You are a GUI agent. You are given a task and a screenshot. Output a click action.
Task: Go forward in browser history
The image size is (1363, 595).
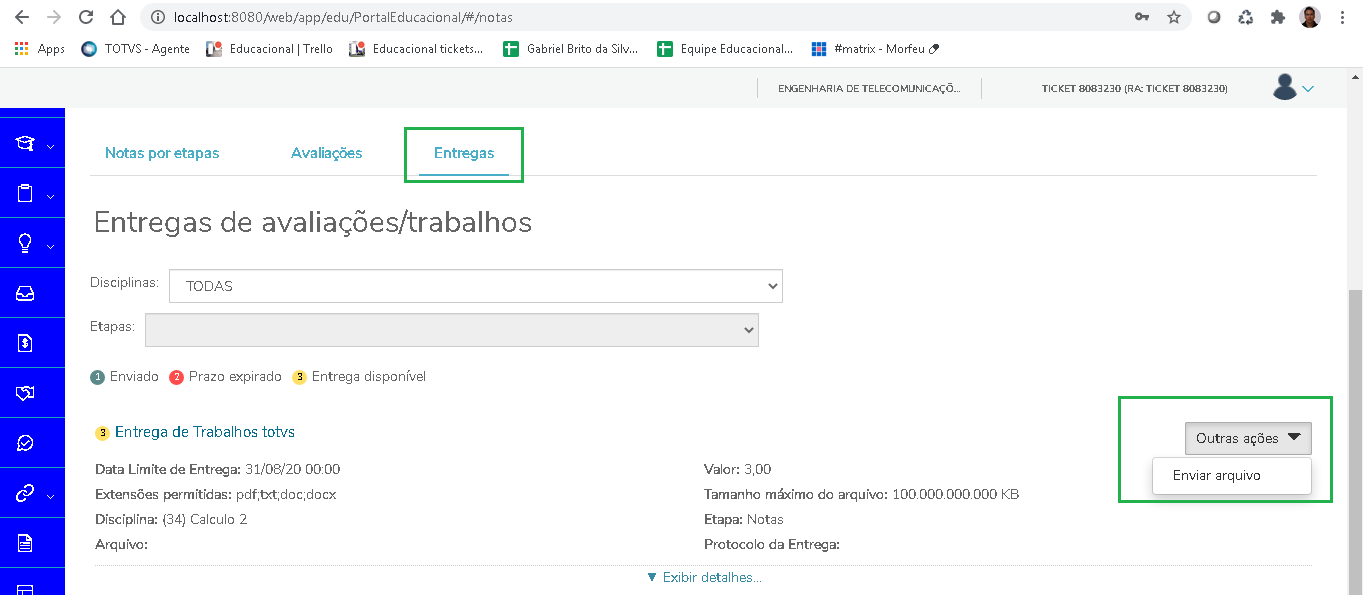pos(54,17)
